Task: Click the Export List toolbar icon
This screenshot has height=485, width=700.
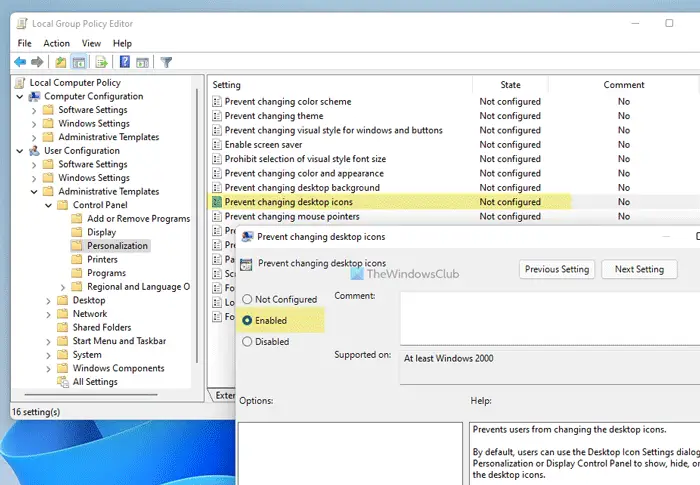Action: tap(101, 62)
